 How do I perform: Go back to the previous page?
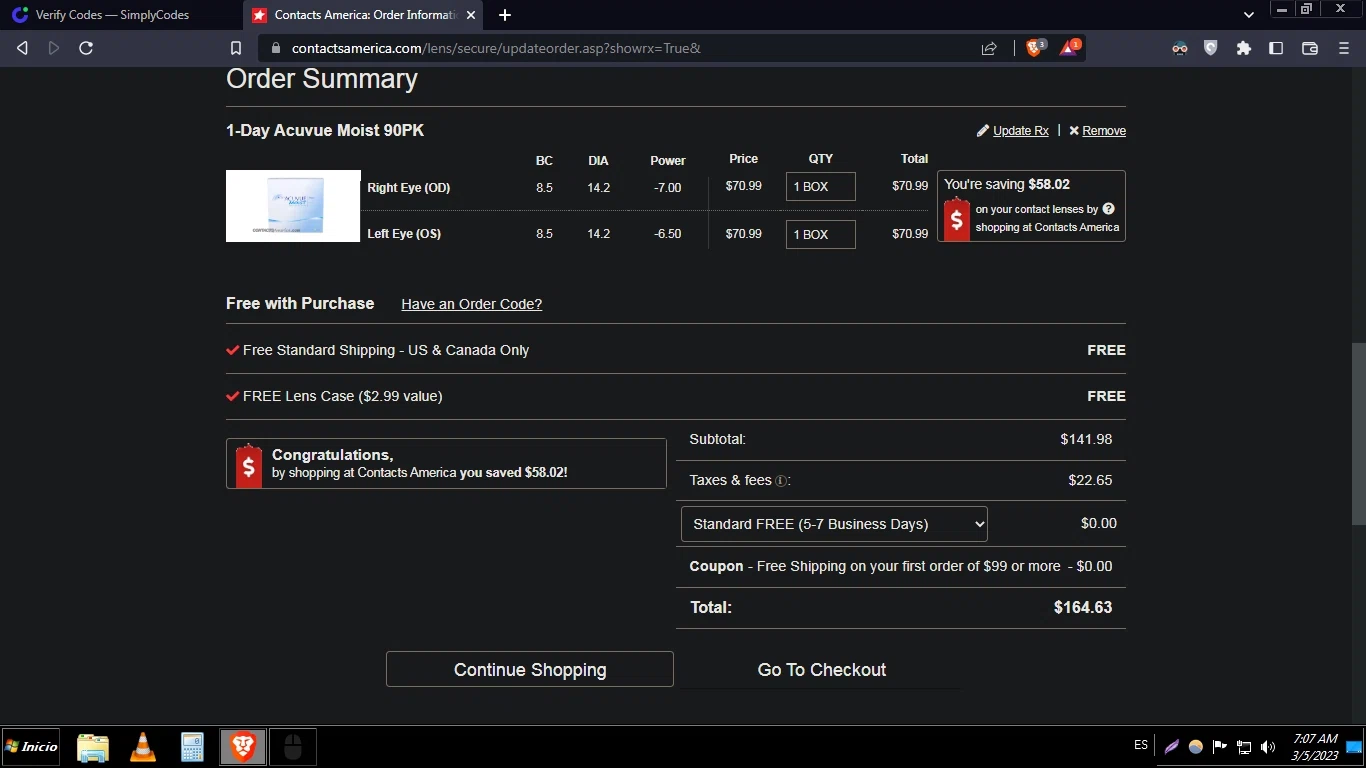point(22,48)
